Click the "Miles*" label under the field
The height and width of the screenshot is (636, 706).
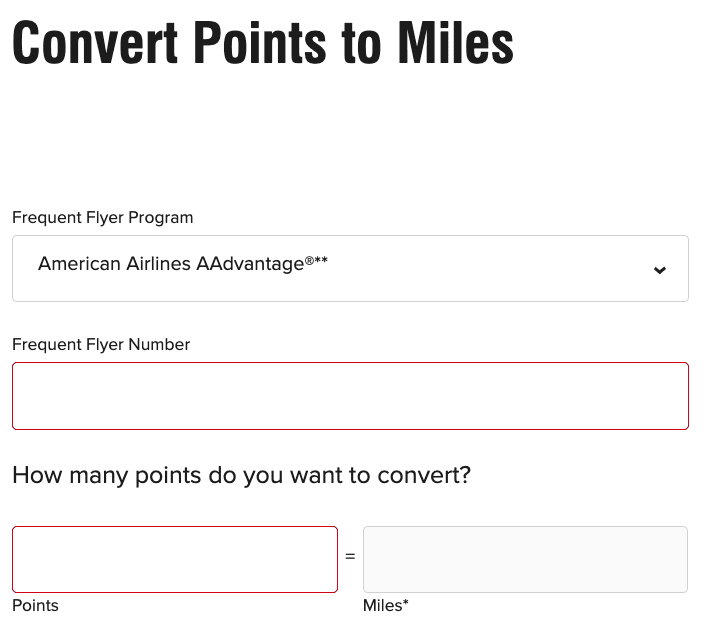[386, 605]
